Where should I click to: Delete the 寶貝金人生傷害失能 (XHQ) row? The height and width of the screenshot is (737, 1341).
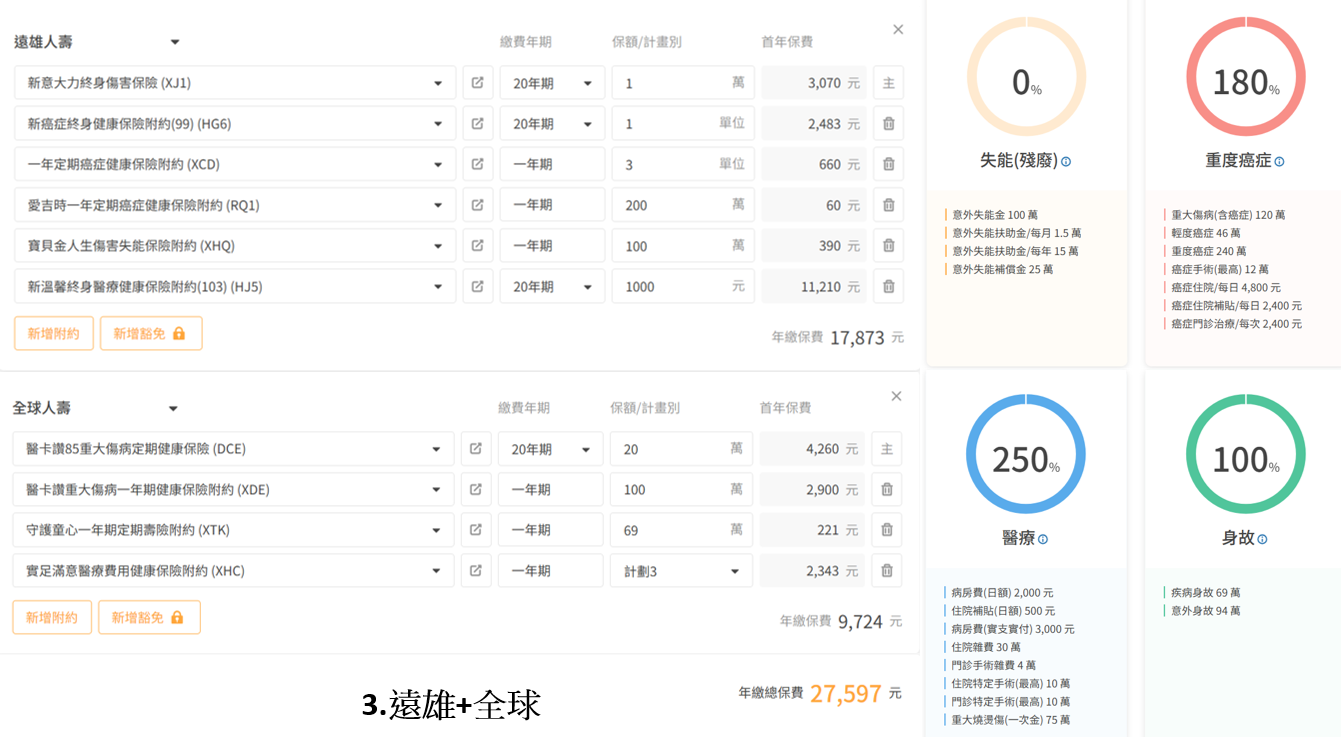pyautogui.click(x=888, y=245)
